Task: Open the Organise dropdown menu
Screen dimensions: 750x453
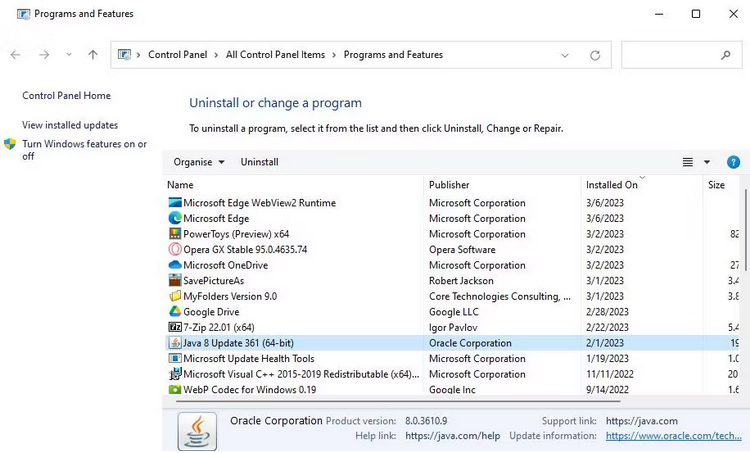Action: pyautogui.click(x=199, y=162)
